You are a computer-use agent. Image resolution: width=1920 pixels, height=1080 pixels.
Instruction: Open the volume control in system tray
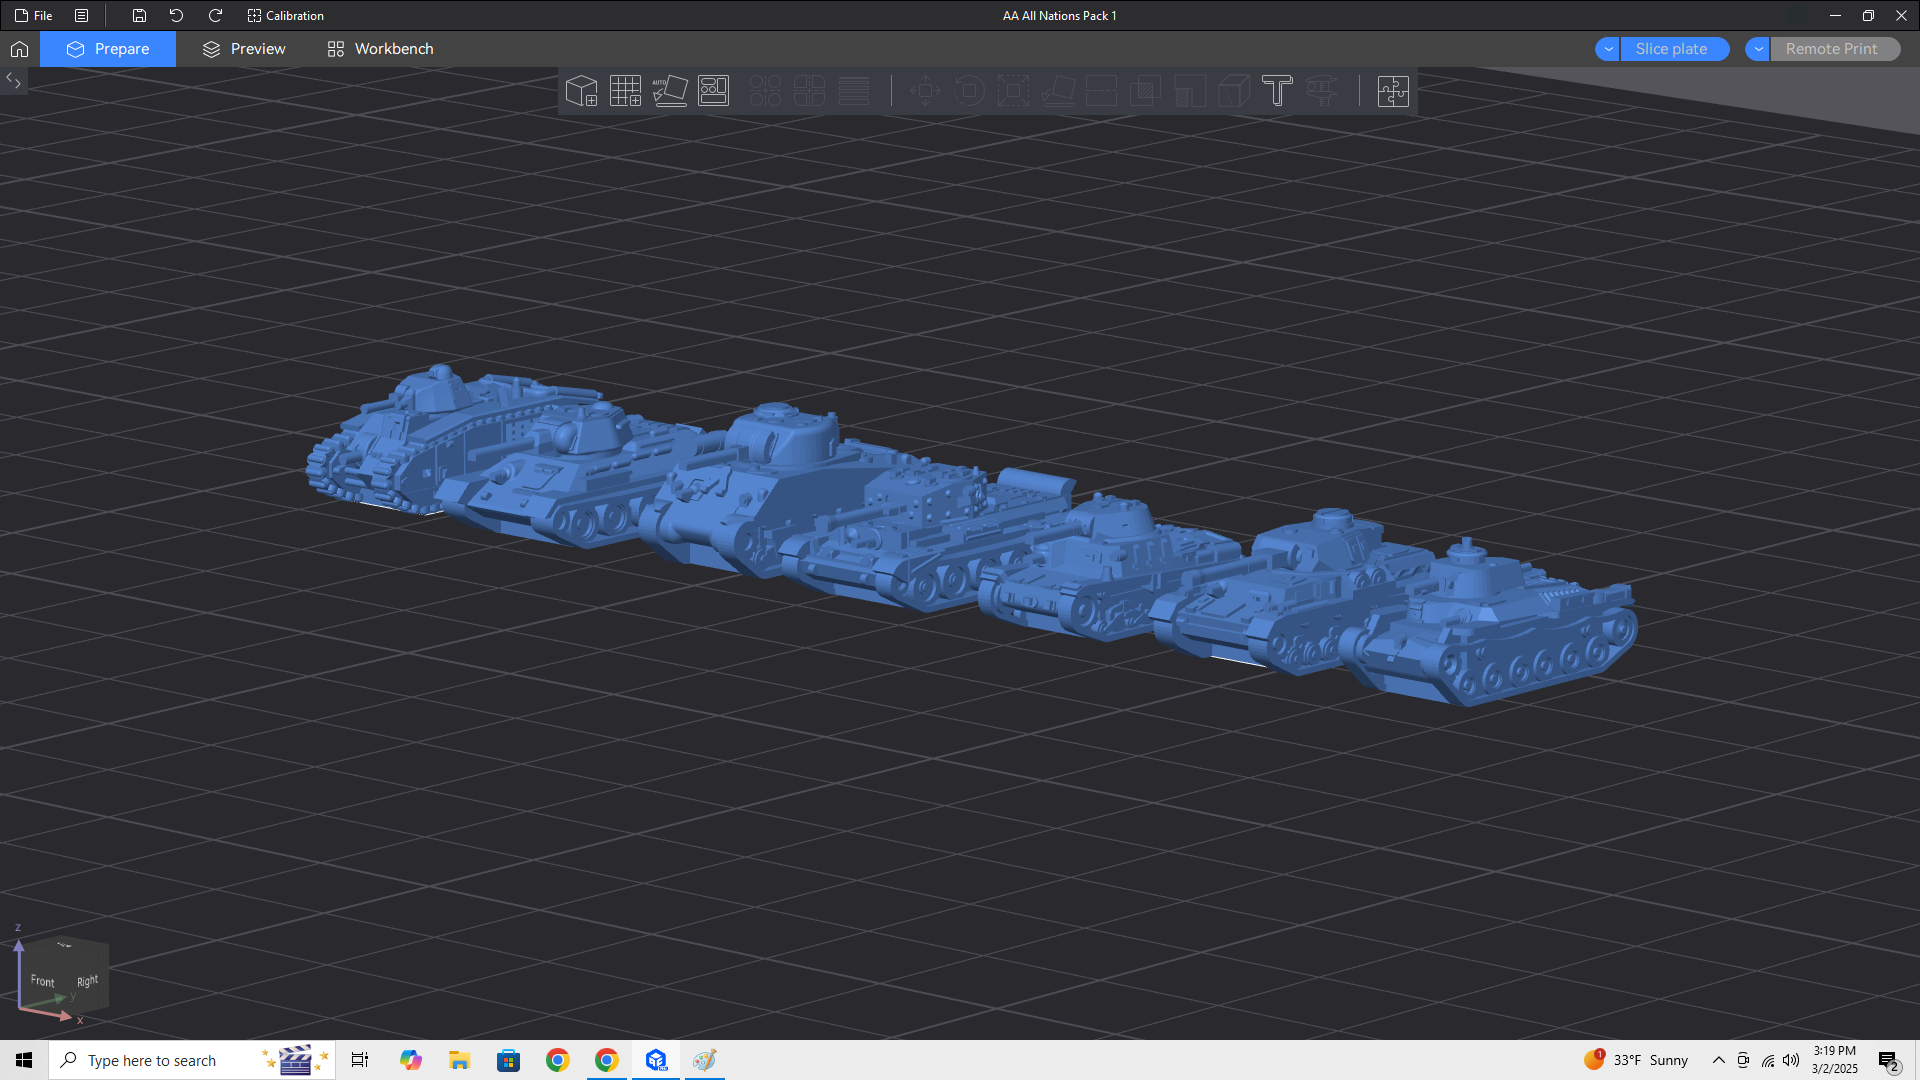point(1791,1060)
